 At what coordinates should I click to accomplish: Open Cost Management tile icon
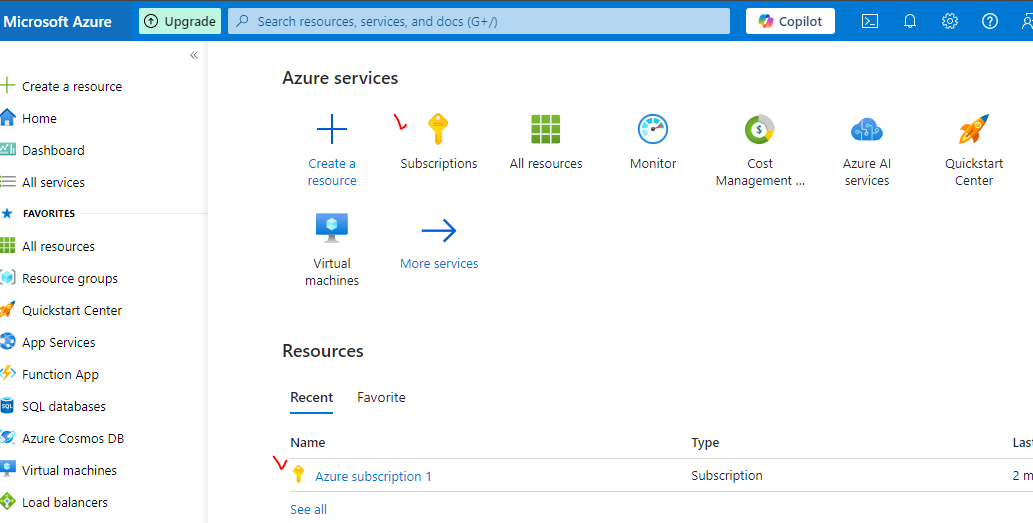tap(760, 129)
